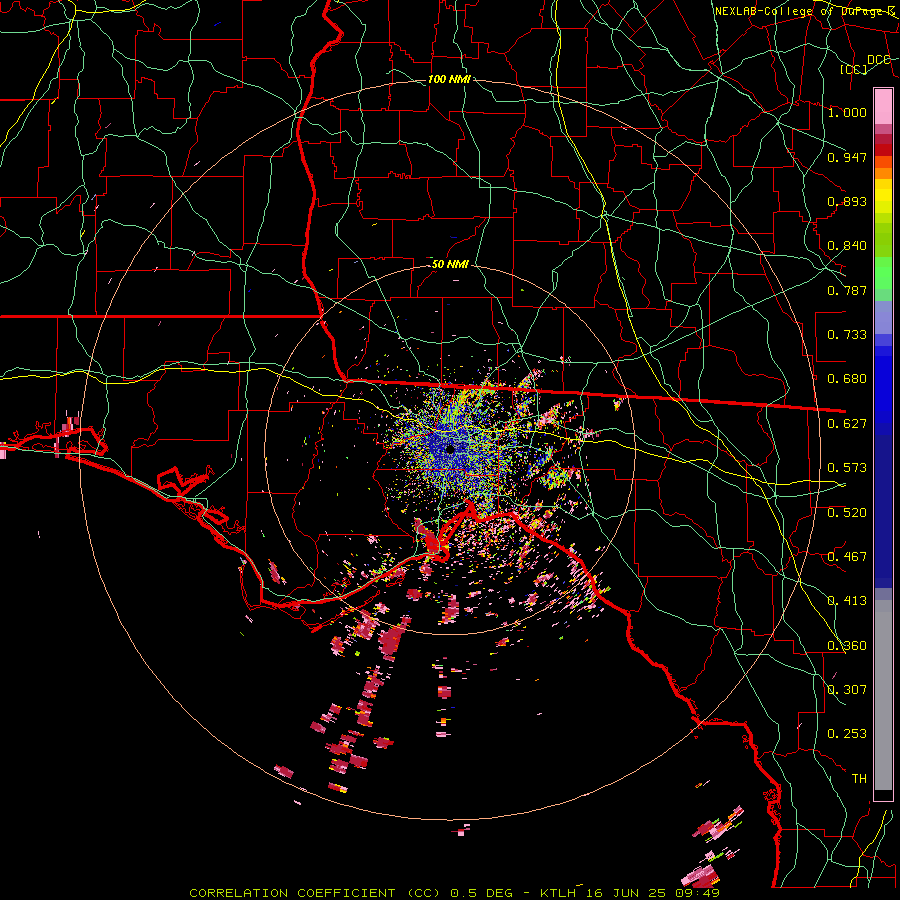The width and height of the screenshot is (900, 900).
Task: Click the 0.733 scale value
Action: coord(847,335)
